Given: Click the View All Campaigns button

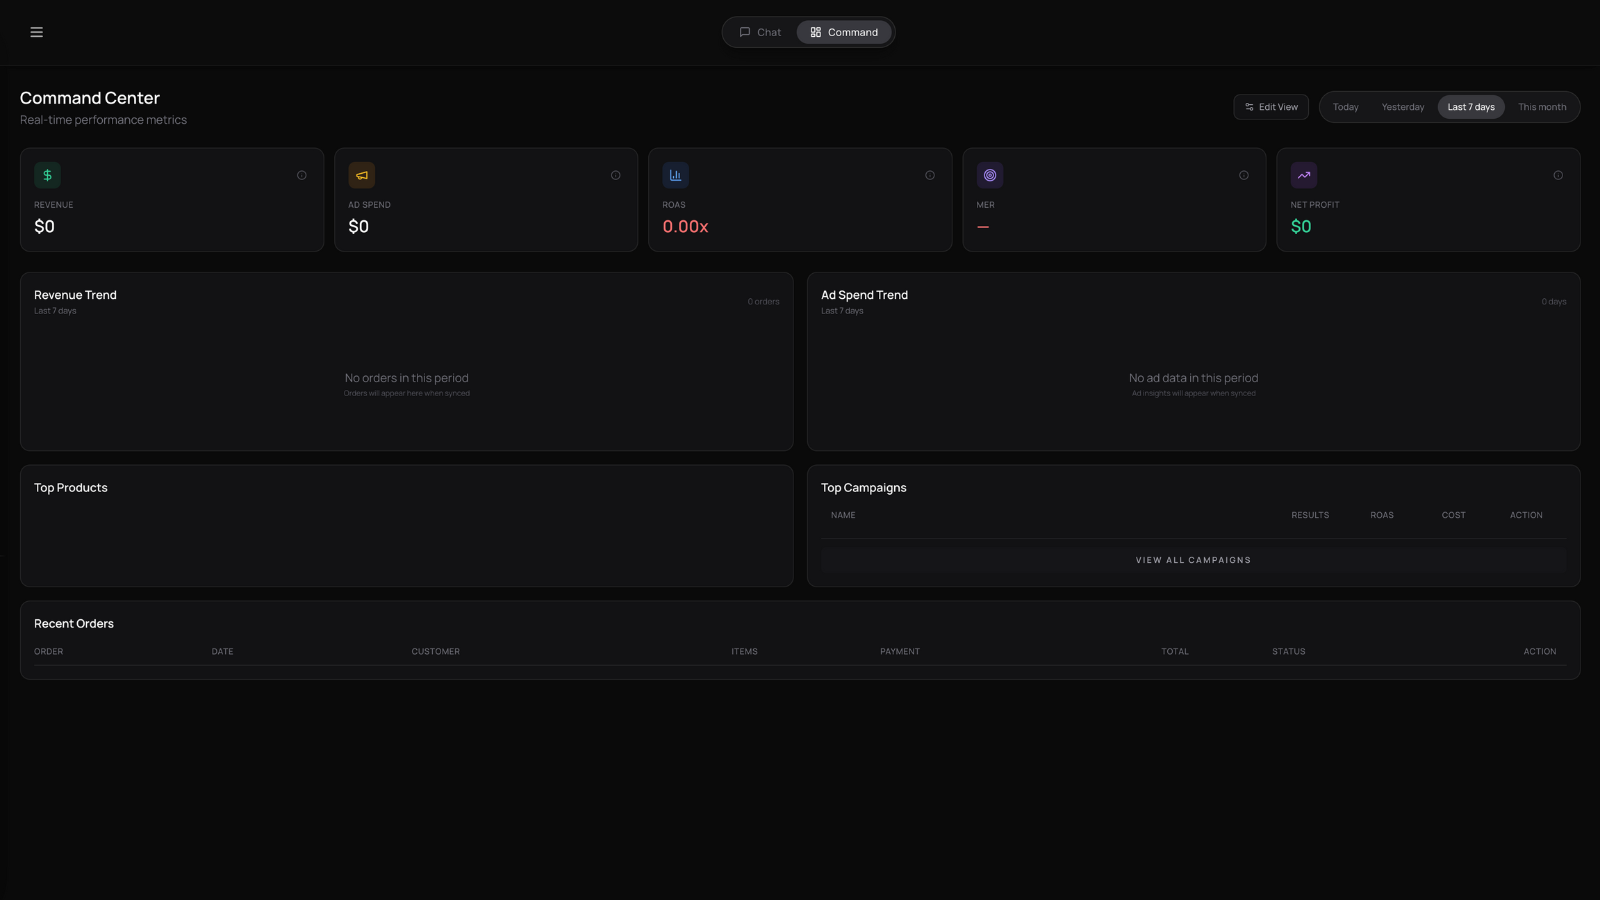Looking at the screenshot, I should [1192, 560].
